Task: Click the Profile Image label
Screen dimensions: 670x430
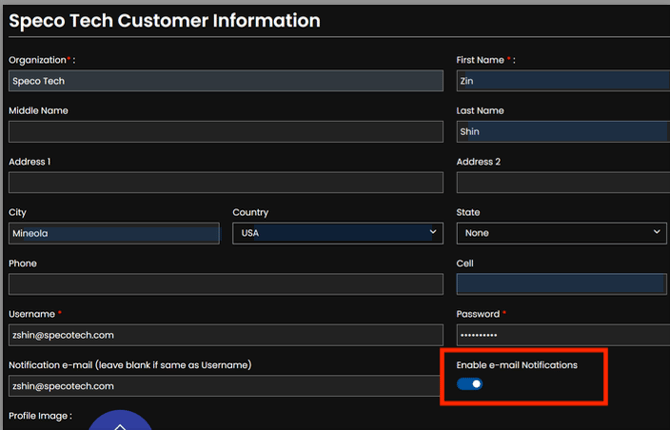Action: [40, 416]
